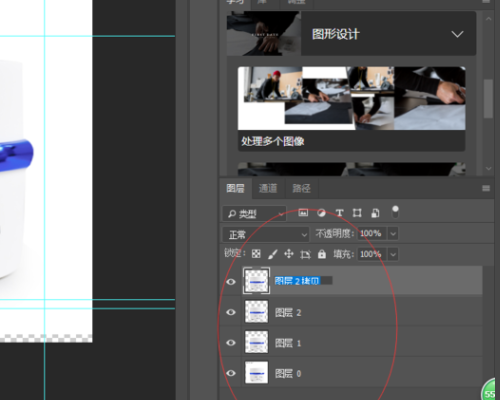Select the 图层 1 layer

click(351, 343)
